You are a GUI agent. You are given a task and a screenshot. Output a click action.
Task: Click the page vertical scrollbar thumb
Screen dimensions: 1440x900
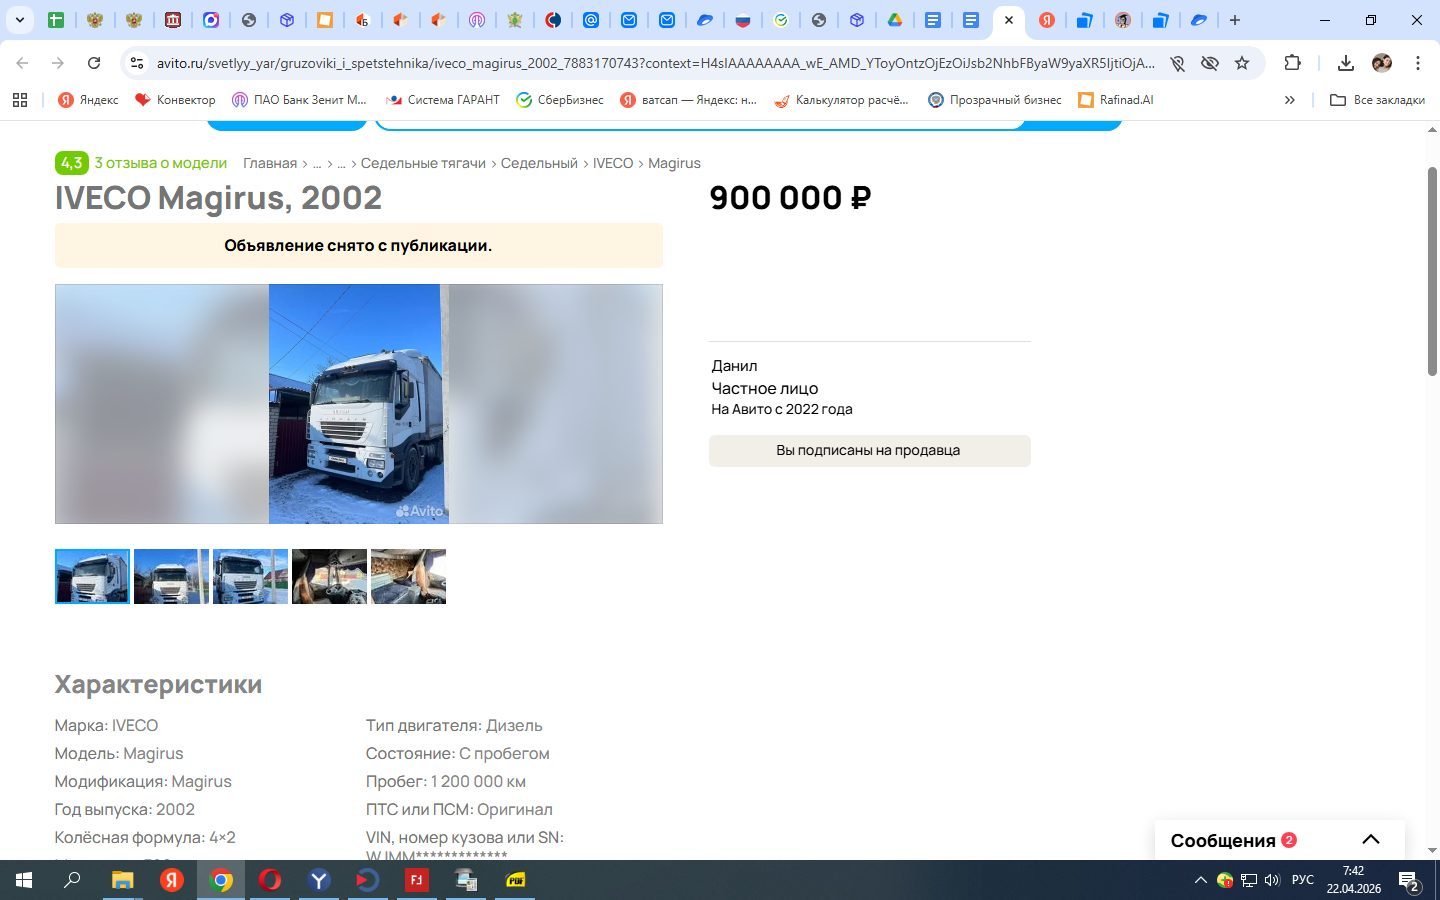click(1432, 271)
